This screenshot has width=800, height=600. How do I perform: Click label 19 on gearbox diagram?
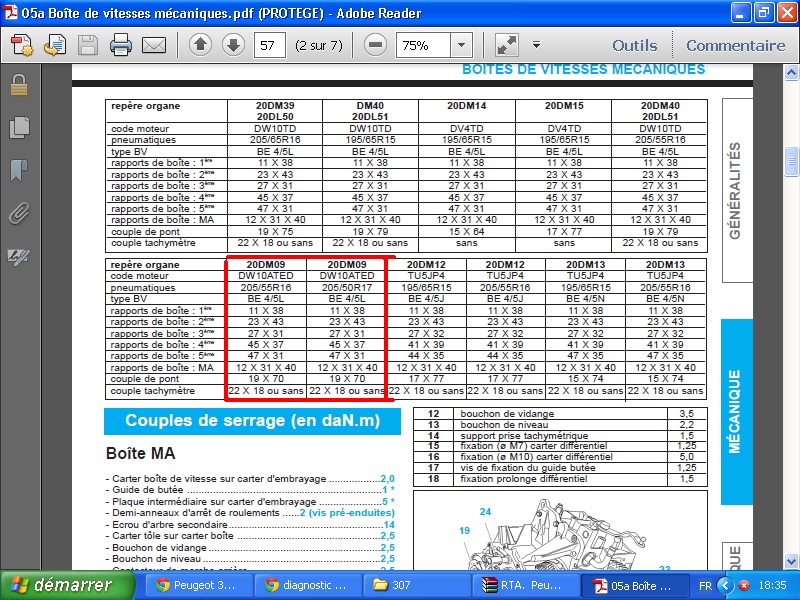(464, 531)
